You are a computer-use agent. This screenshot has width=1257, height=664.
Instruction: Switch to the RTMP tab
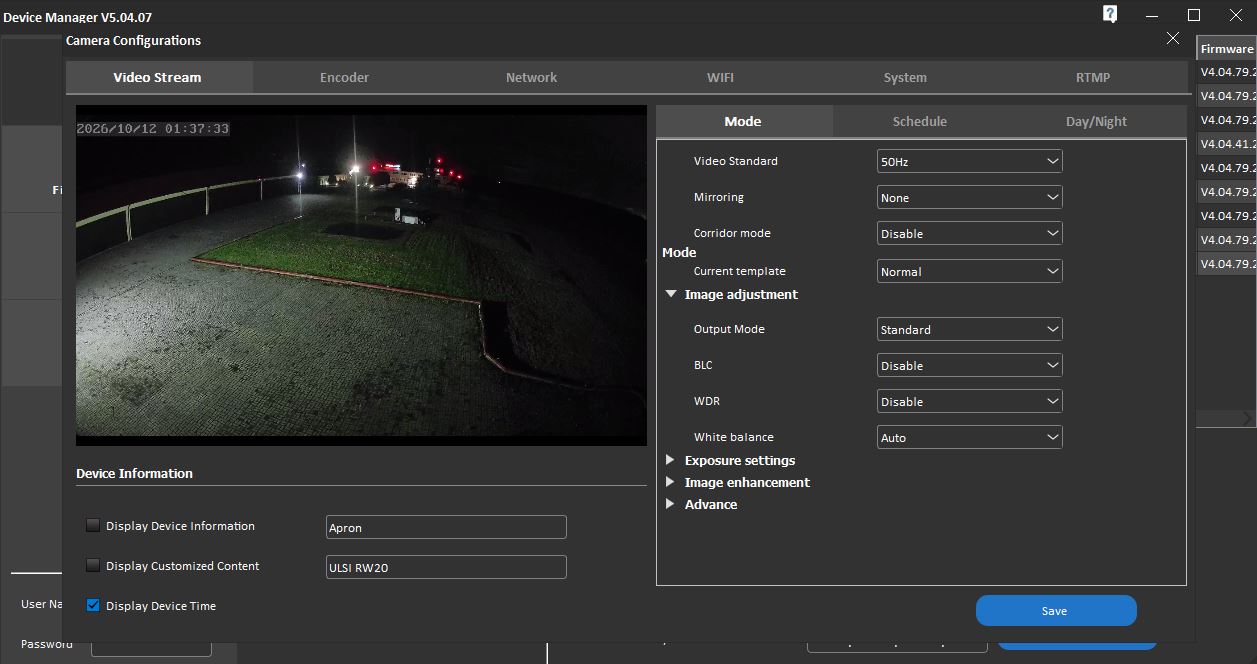click(1093, 77)
